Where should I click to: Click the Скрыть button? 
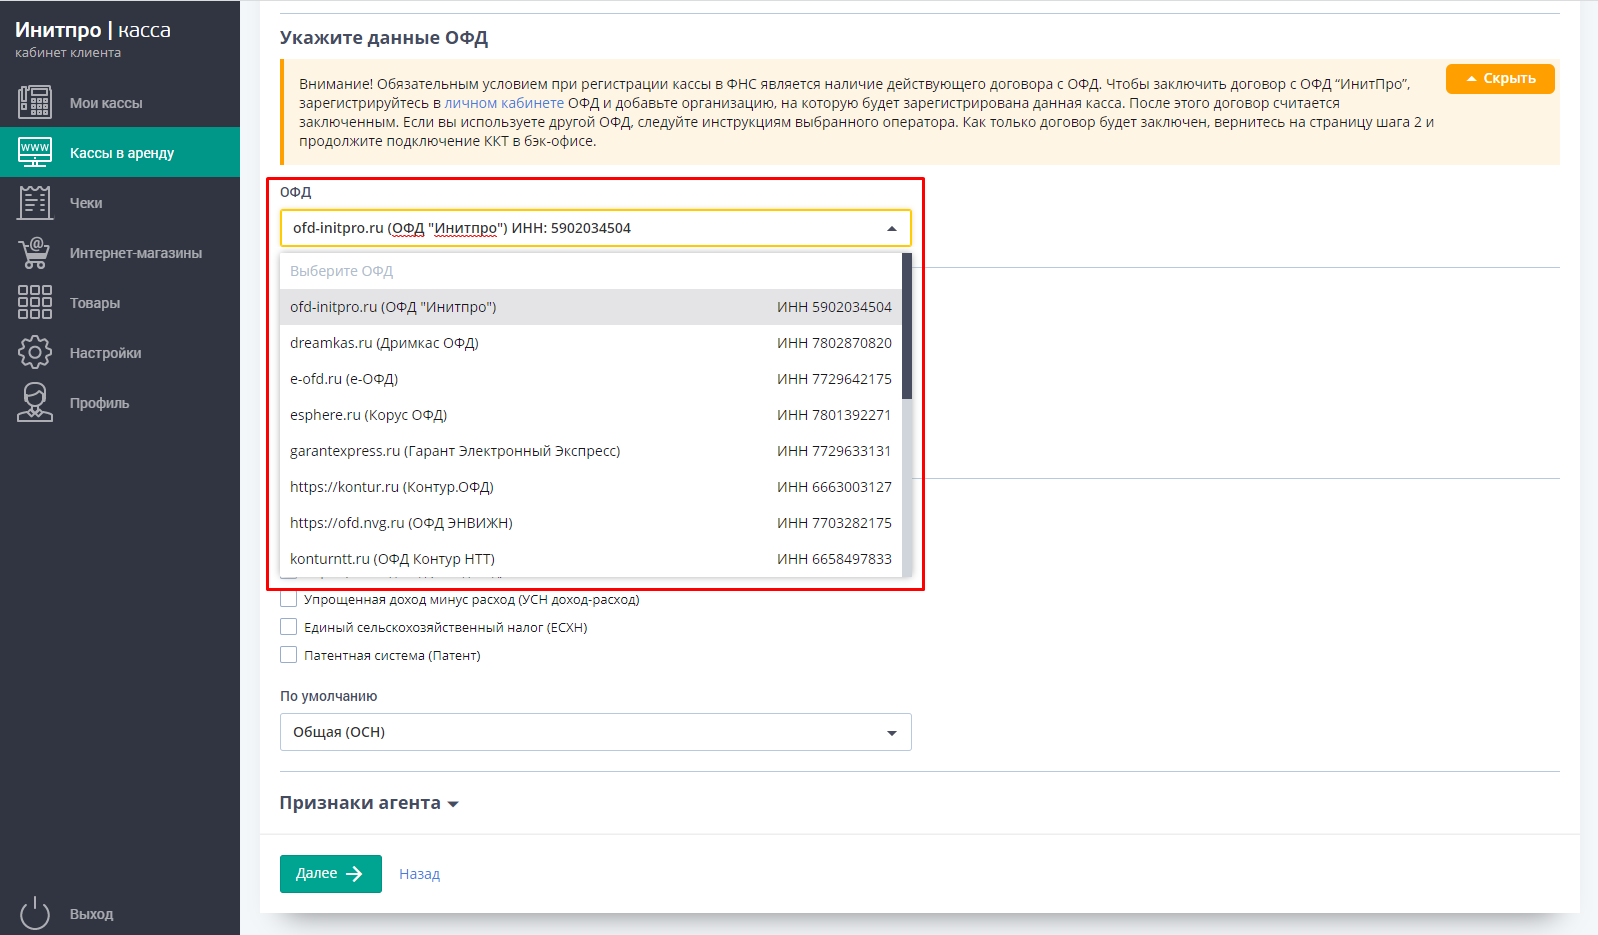(1500, 79)
